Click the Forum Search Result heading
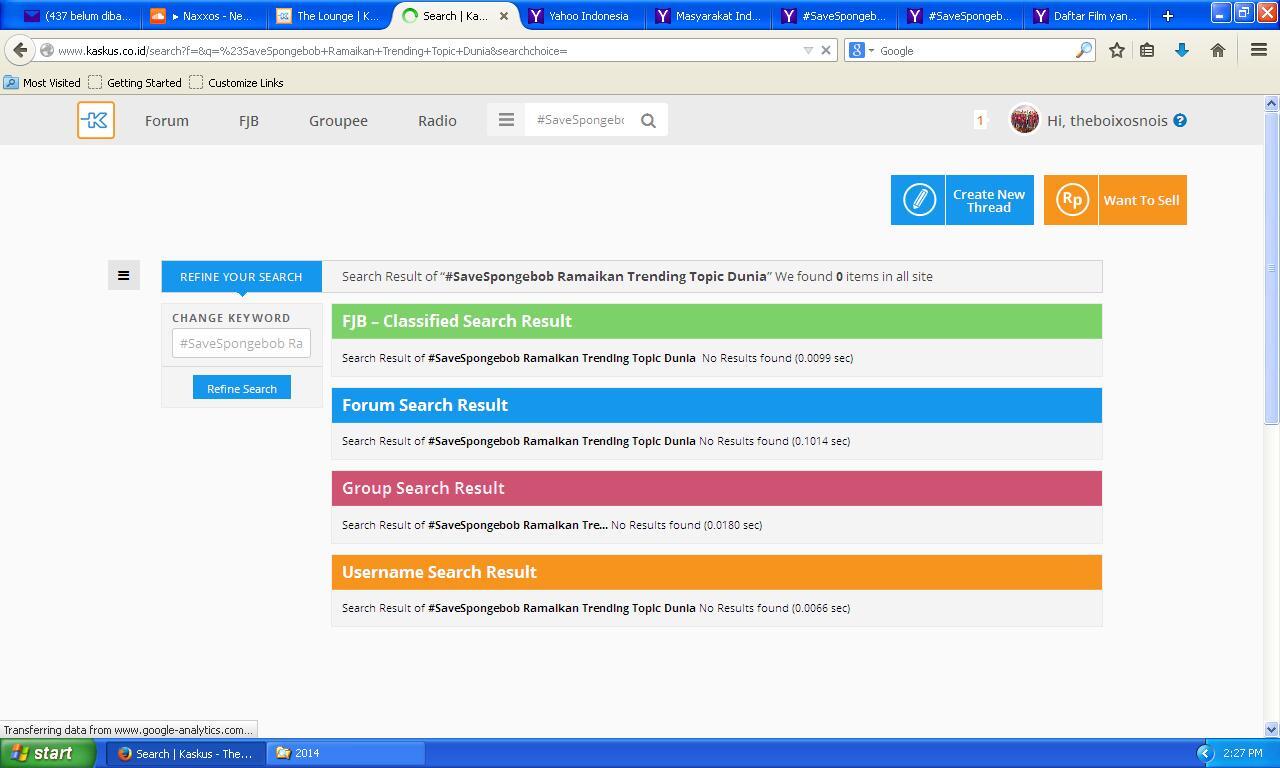 tap(425, 405)
